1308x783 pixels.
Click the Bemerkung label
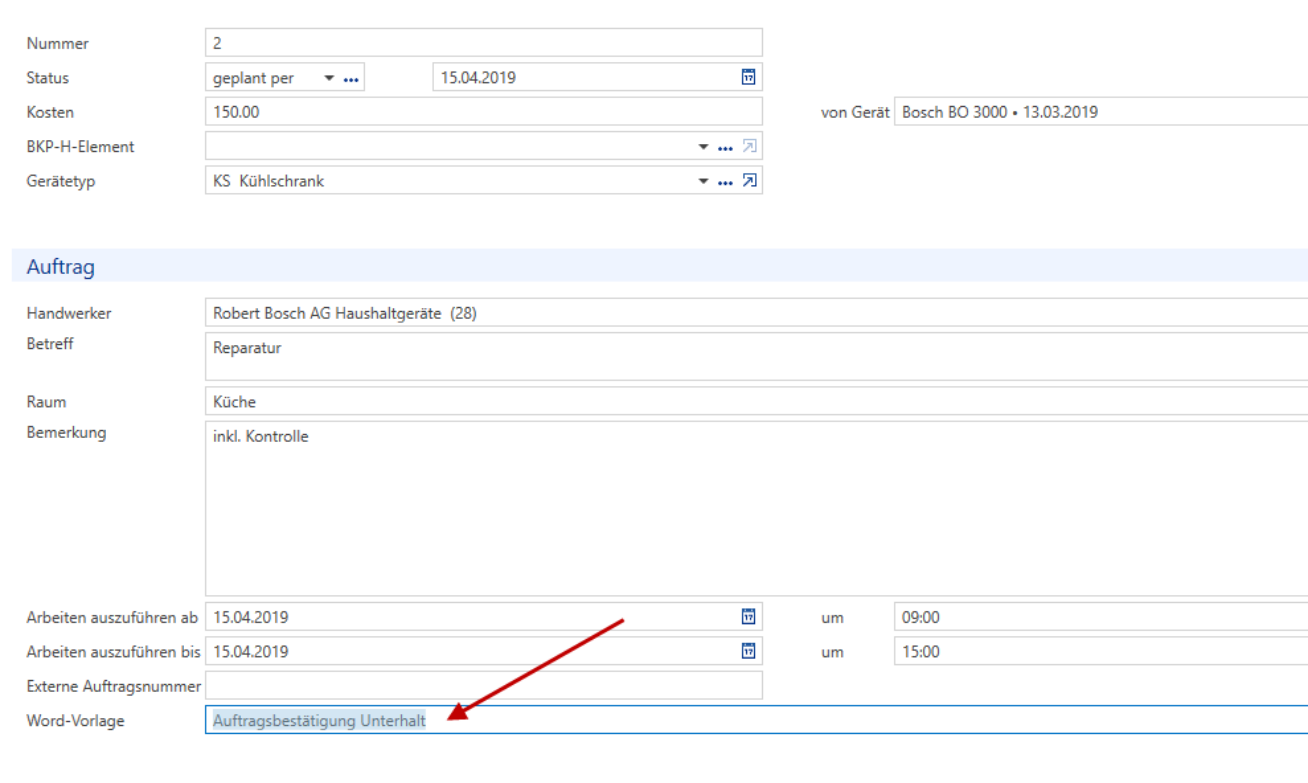(66, 433)
